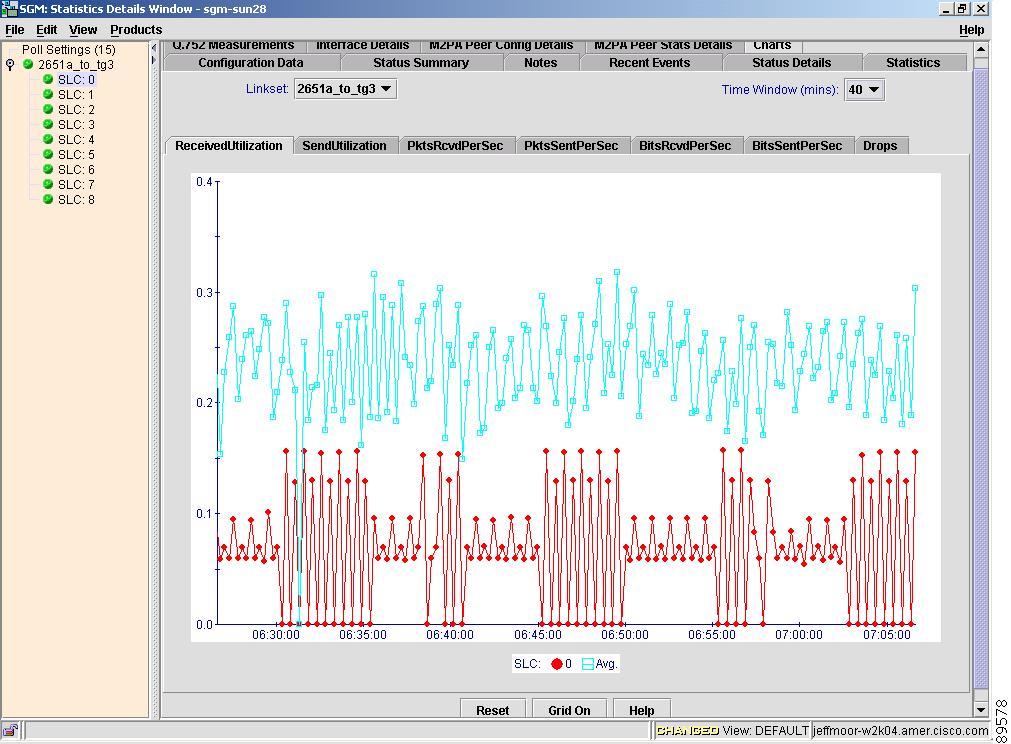The height and width of the screenshot is (744, 1011).
Task: Open the Recent Events tab
Action: pos(649,63)
